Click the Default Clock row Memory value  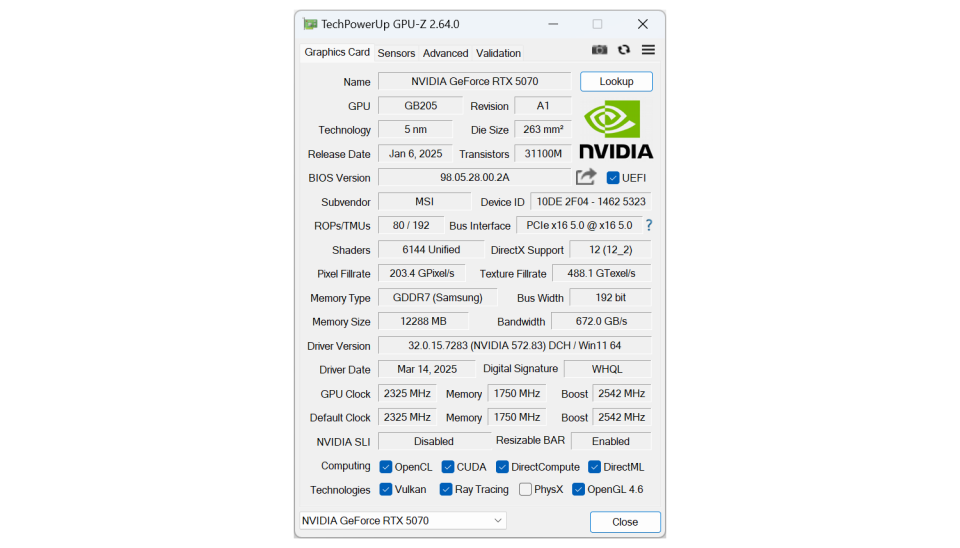517,417
